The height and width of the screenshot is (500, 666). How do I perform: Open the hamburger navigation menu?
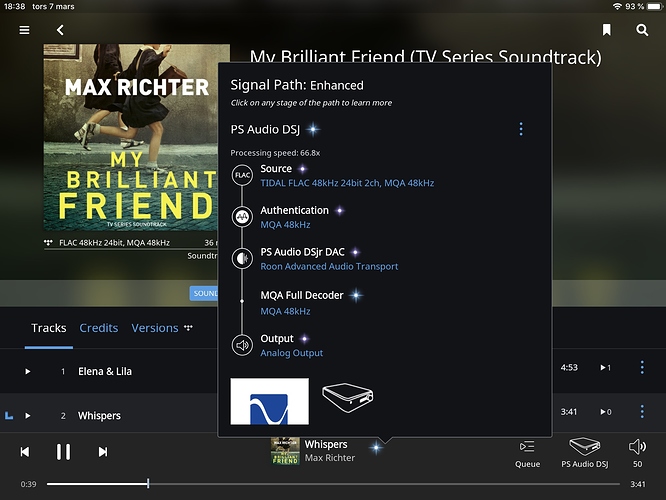point(25,30)
